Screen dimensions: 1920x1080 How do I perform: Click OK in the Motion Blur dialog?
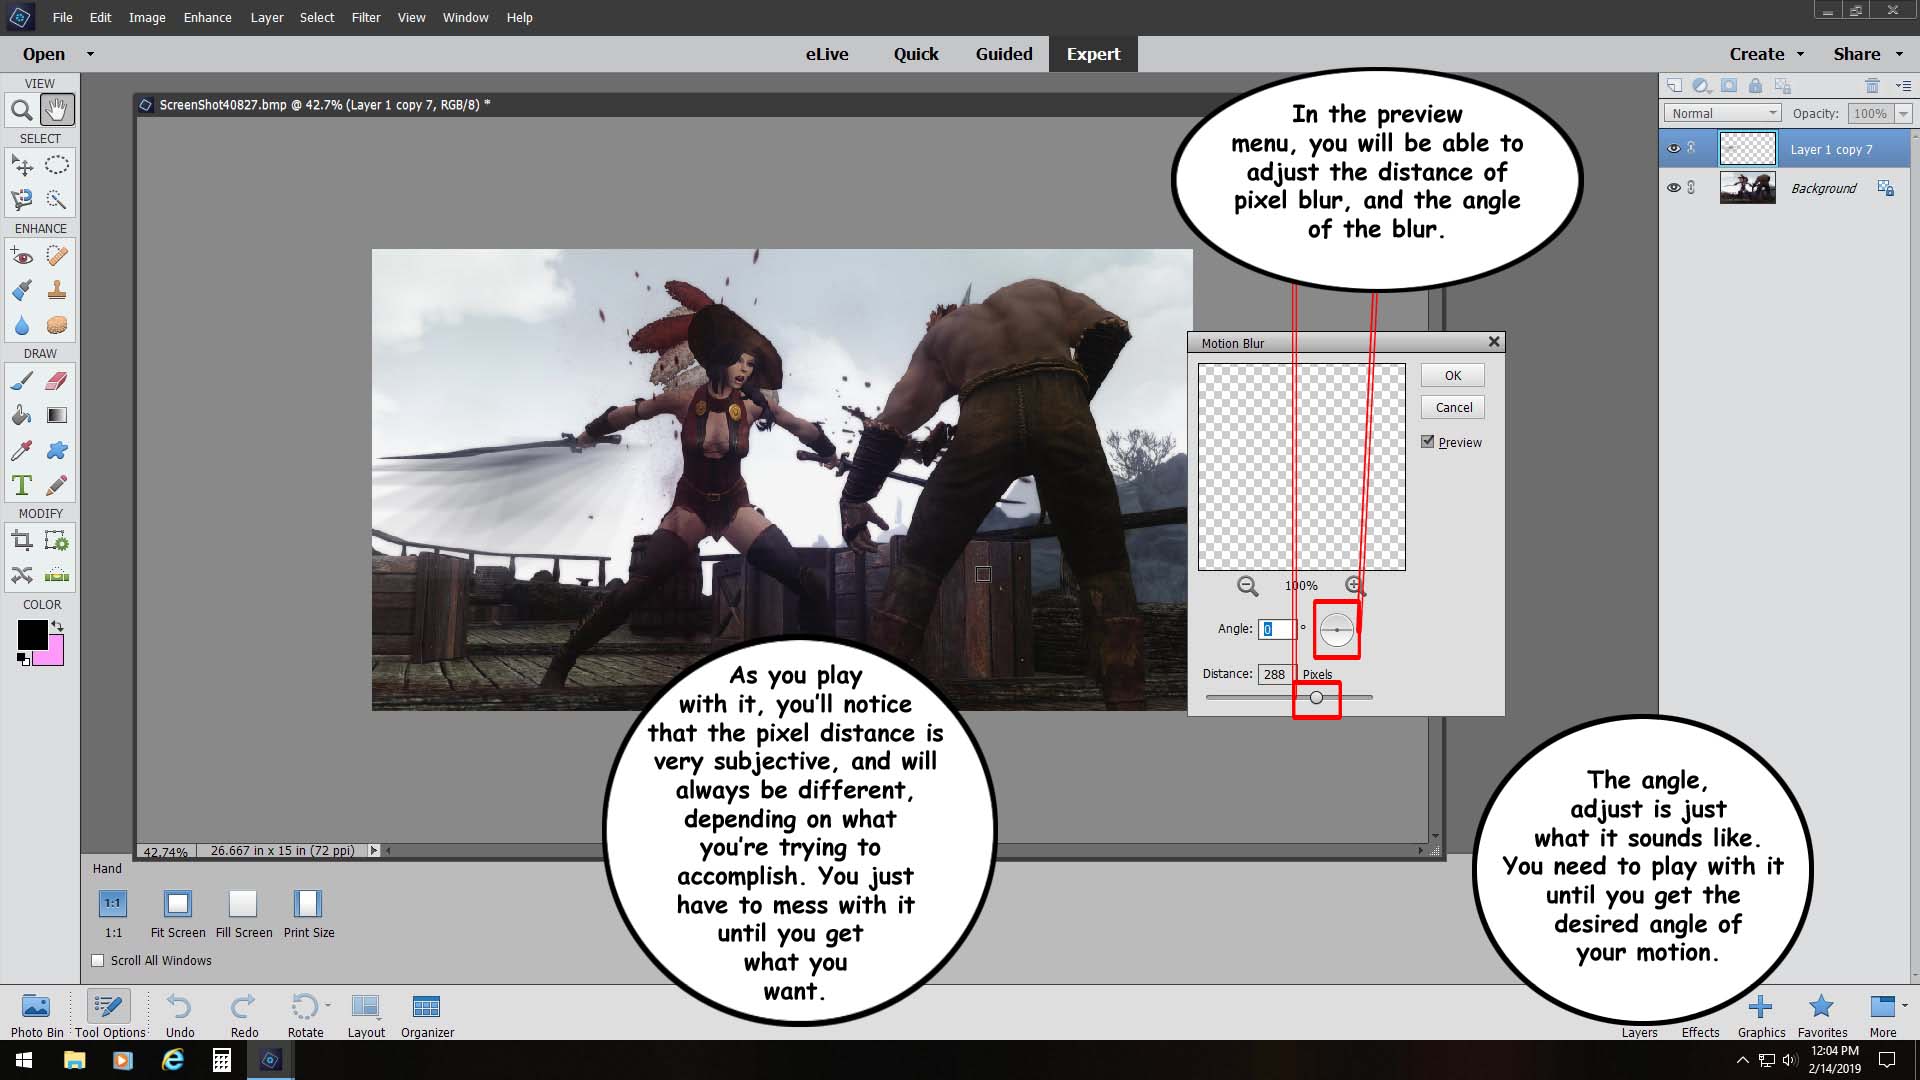pos(1452,375)
